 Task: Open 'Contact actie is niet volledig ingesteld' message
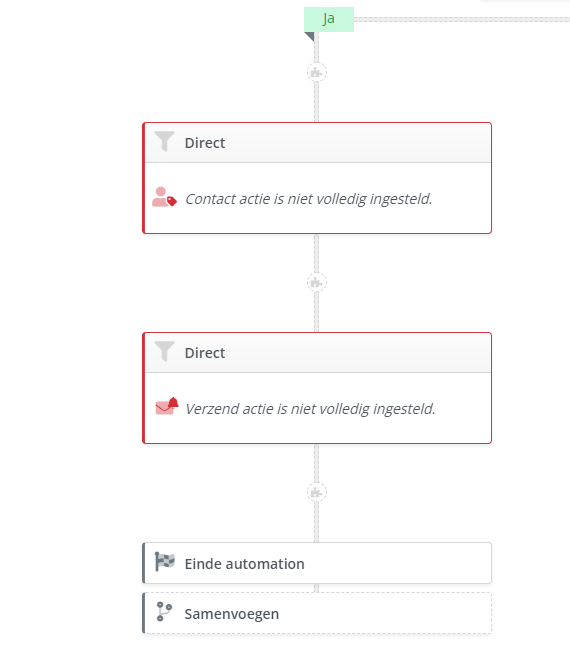click(309, 199)
